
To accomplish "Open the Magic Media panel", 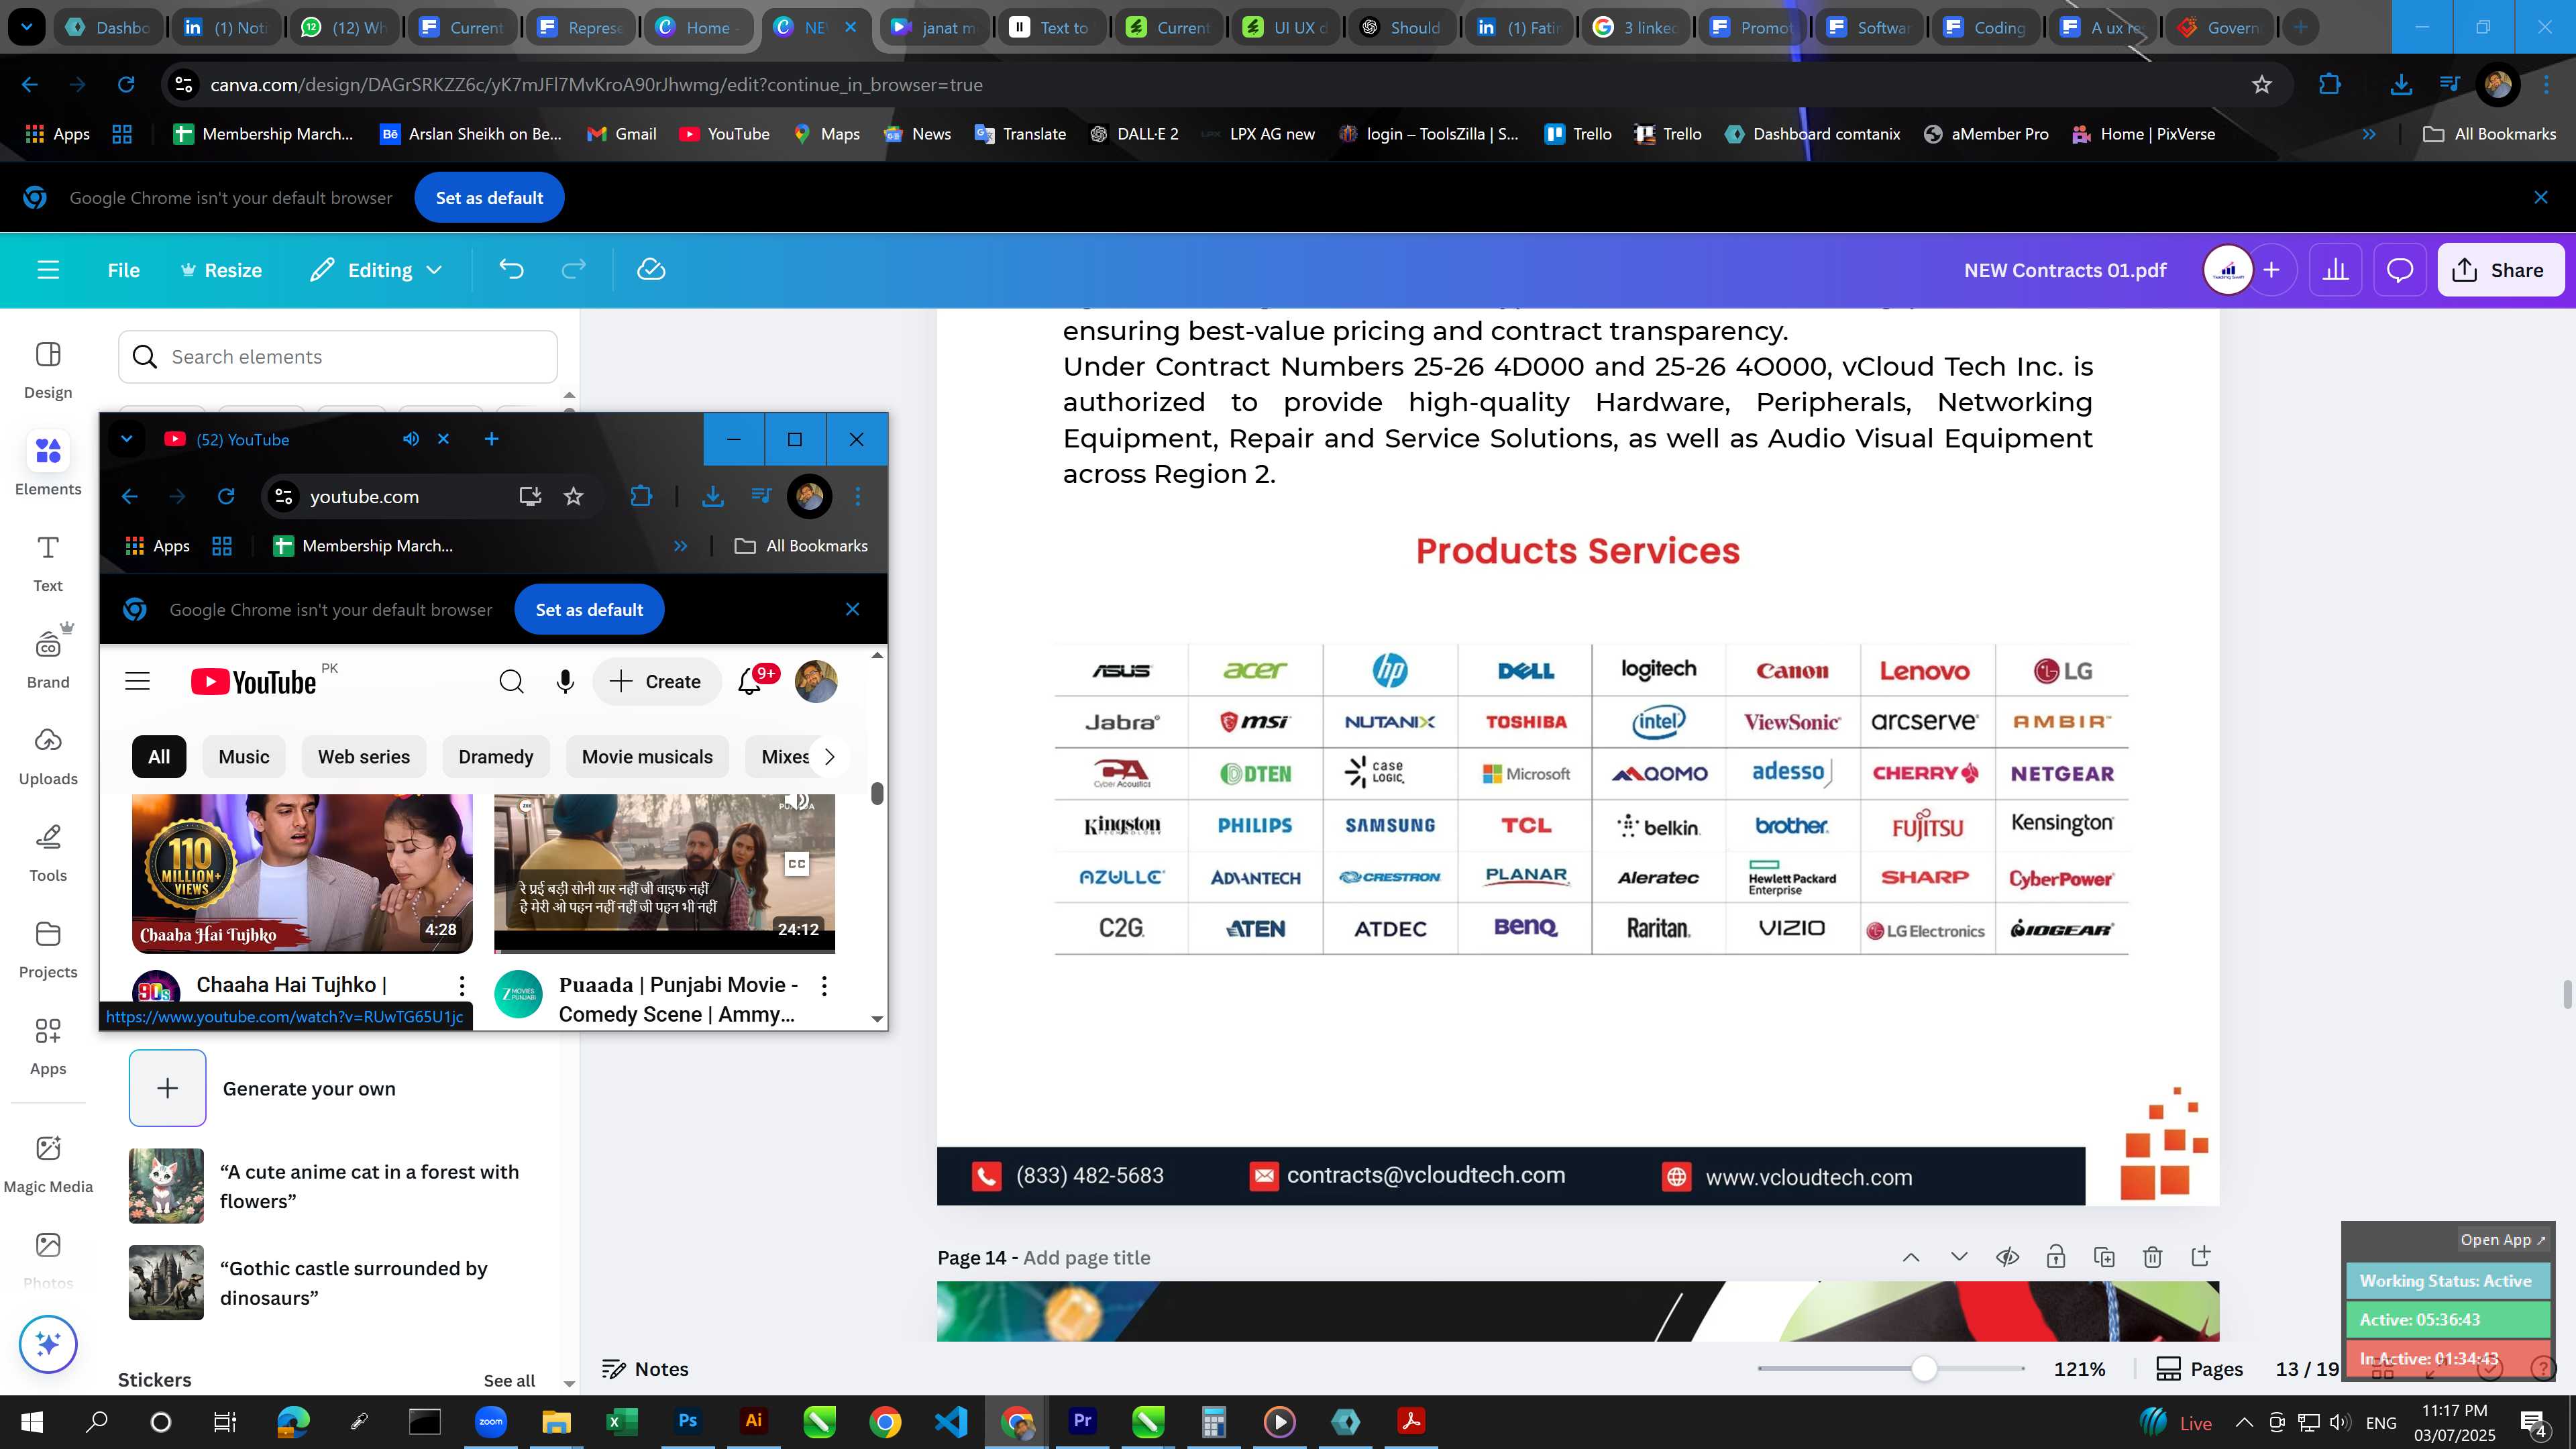I will (48, 1163).
